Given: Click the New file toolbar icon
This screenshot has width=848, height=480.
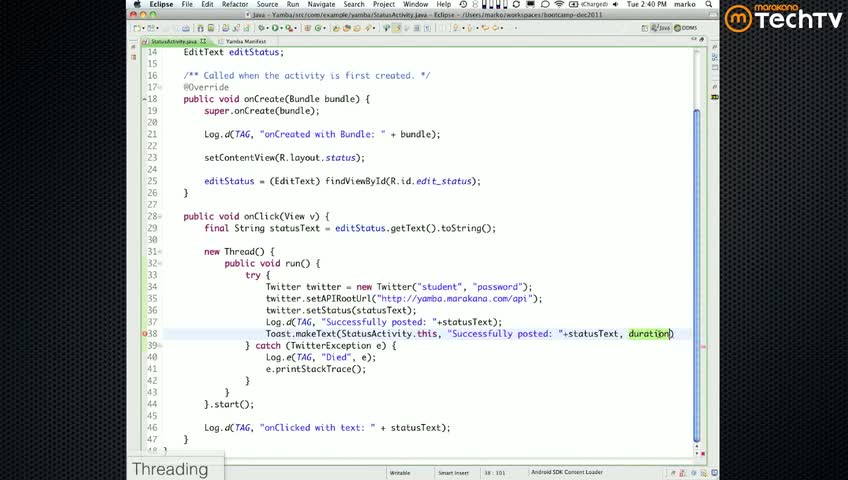Looking at the screenshot, I should coord(137,28).
